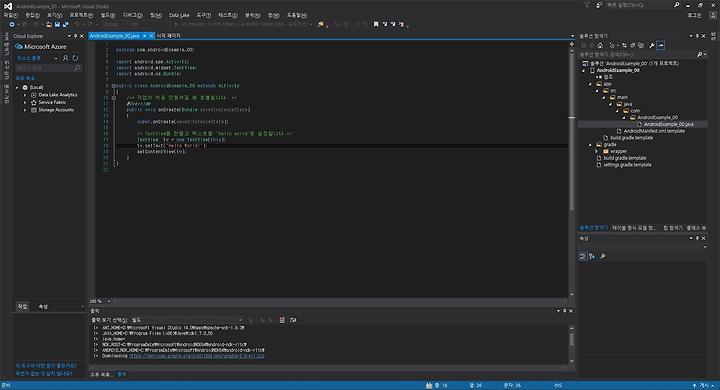Switch to AndroidExample_00.java editor tab
This screenshot has width=720, height=390.
pyautogui.click(x=114, y=36)
